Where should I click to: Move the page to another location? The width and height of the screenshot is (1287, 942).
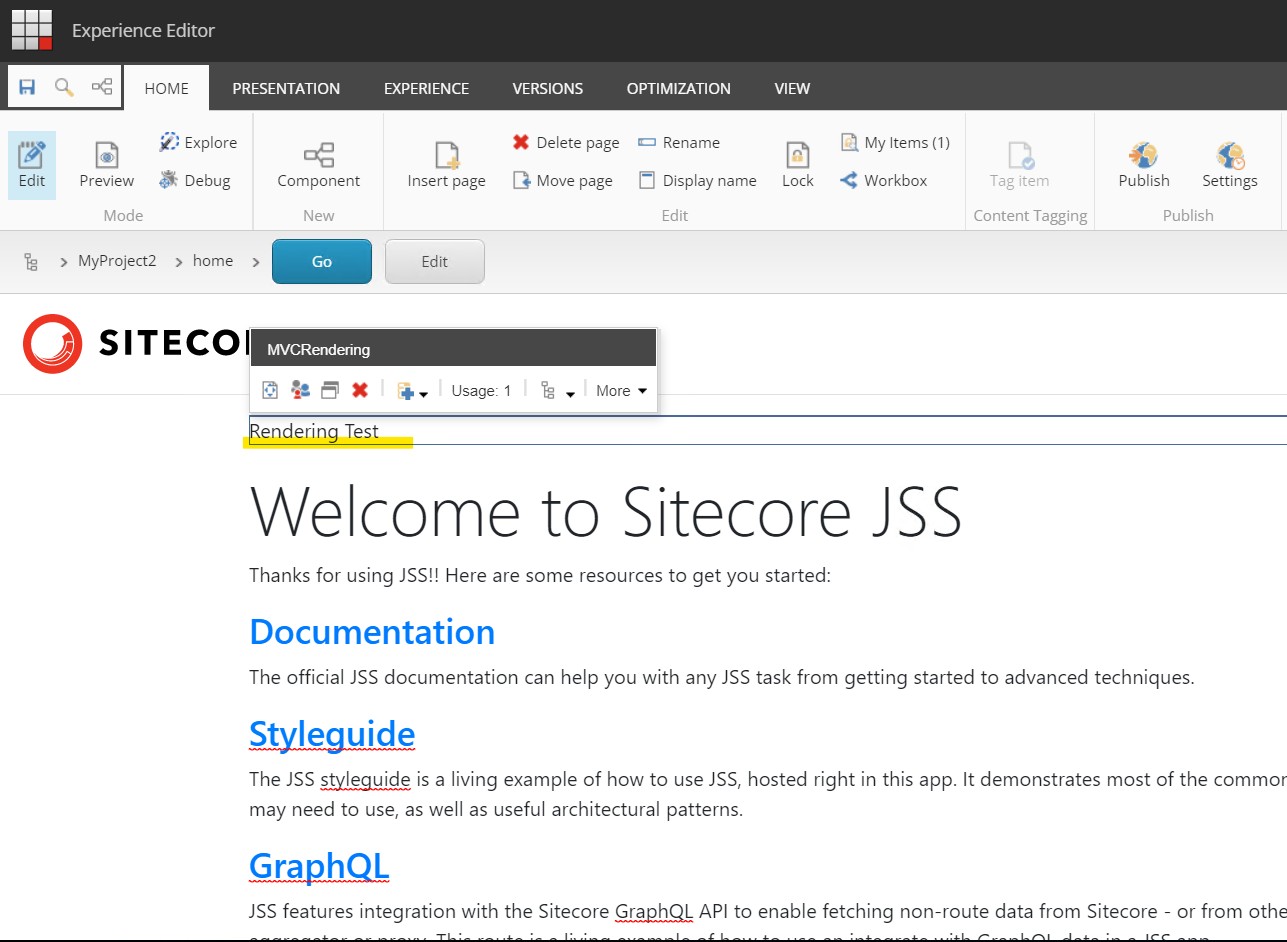pos(562,181)
